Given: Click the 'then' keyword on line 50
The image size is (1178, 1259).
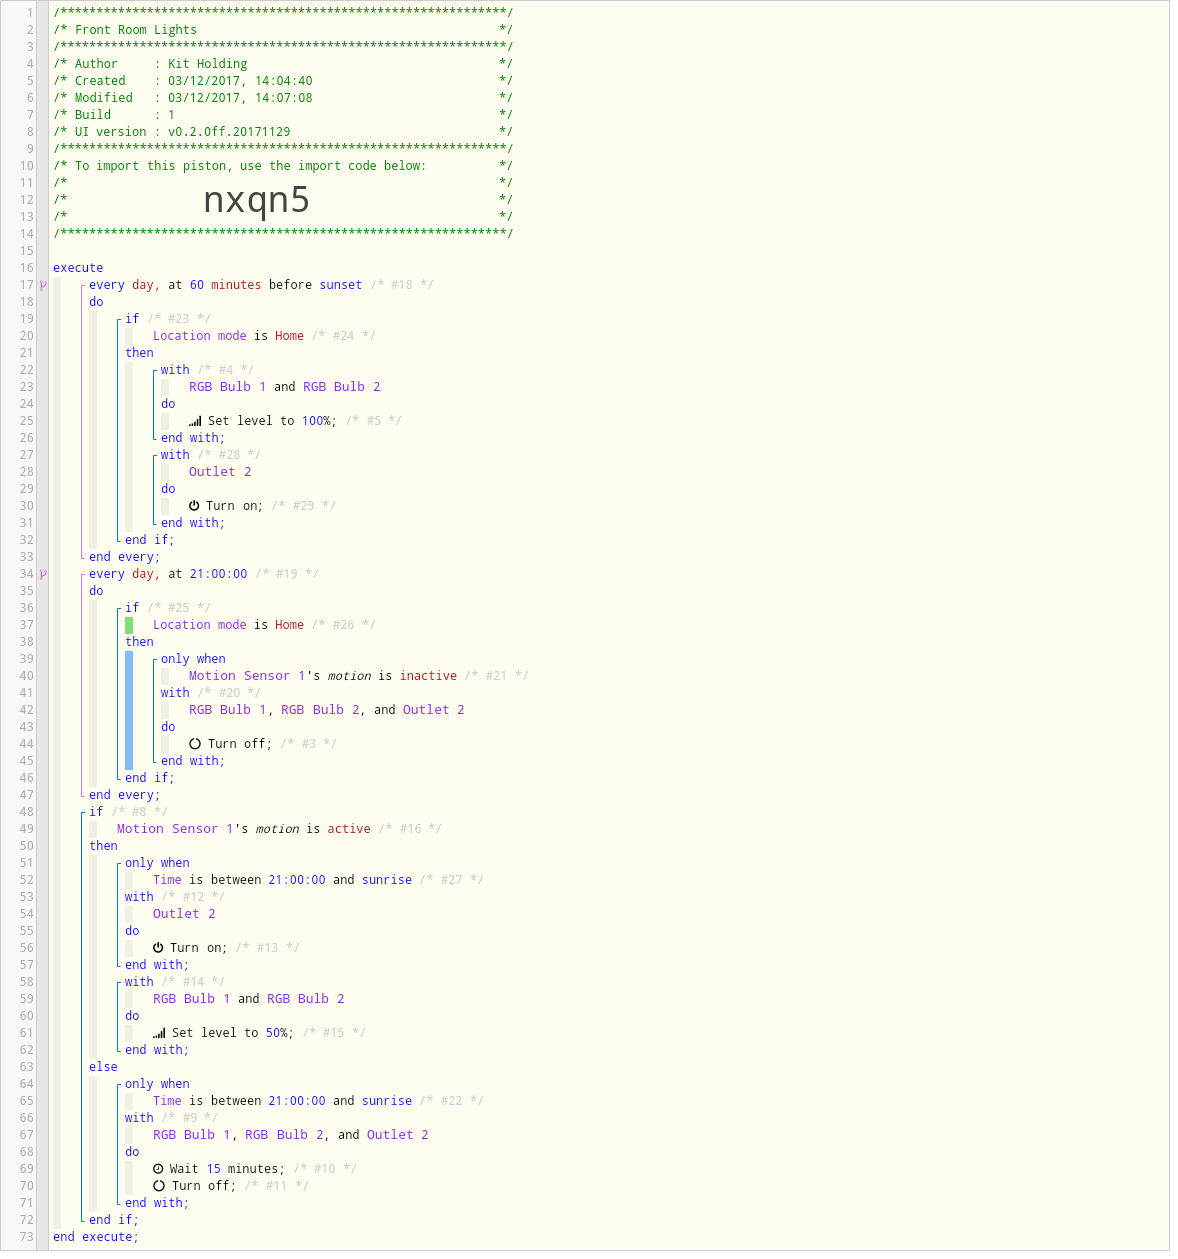Looking at the screenshot, I should click(103, 846).
